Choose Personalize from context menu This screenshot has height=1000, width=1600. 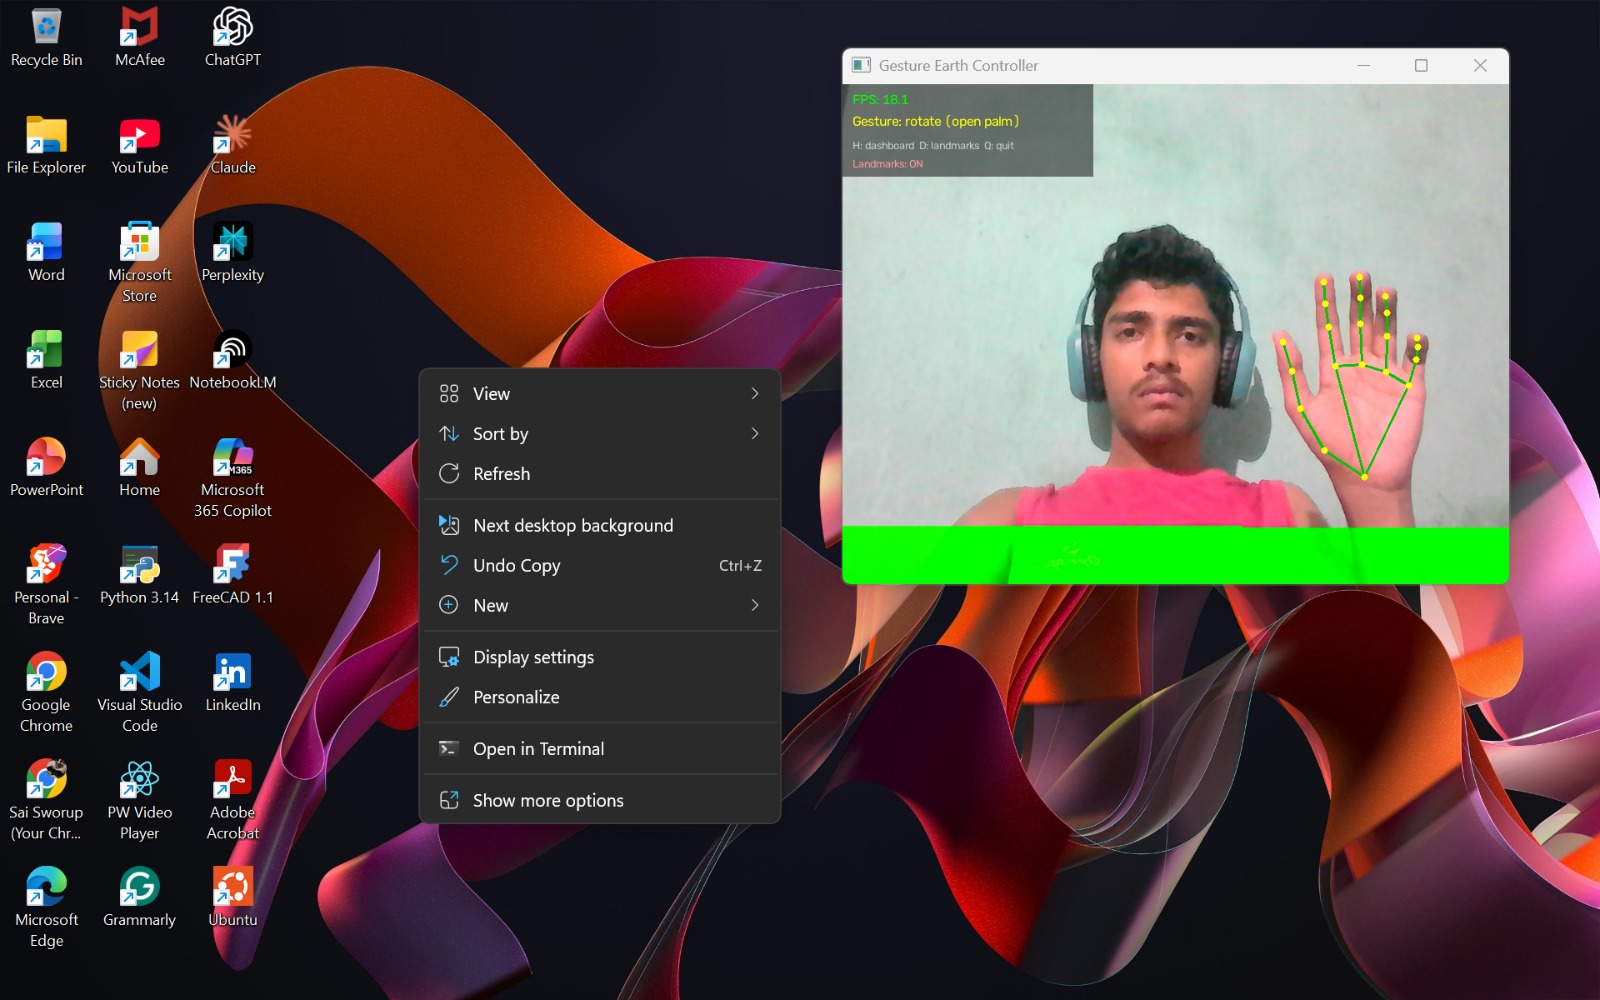[x=600, y=698]
